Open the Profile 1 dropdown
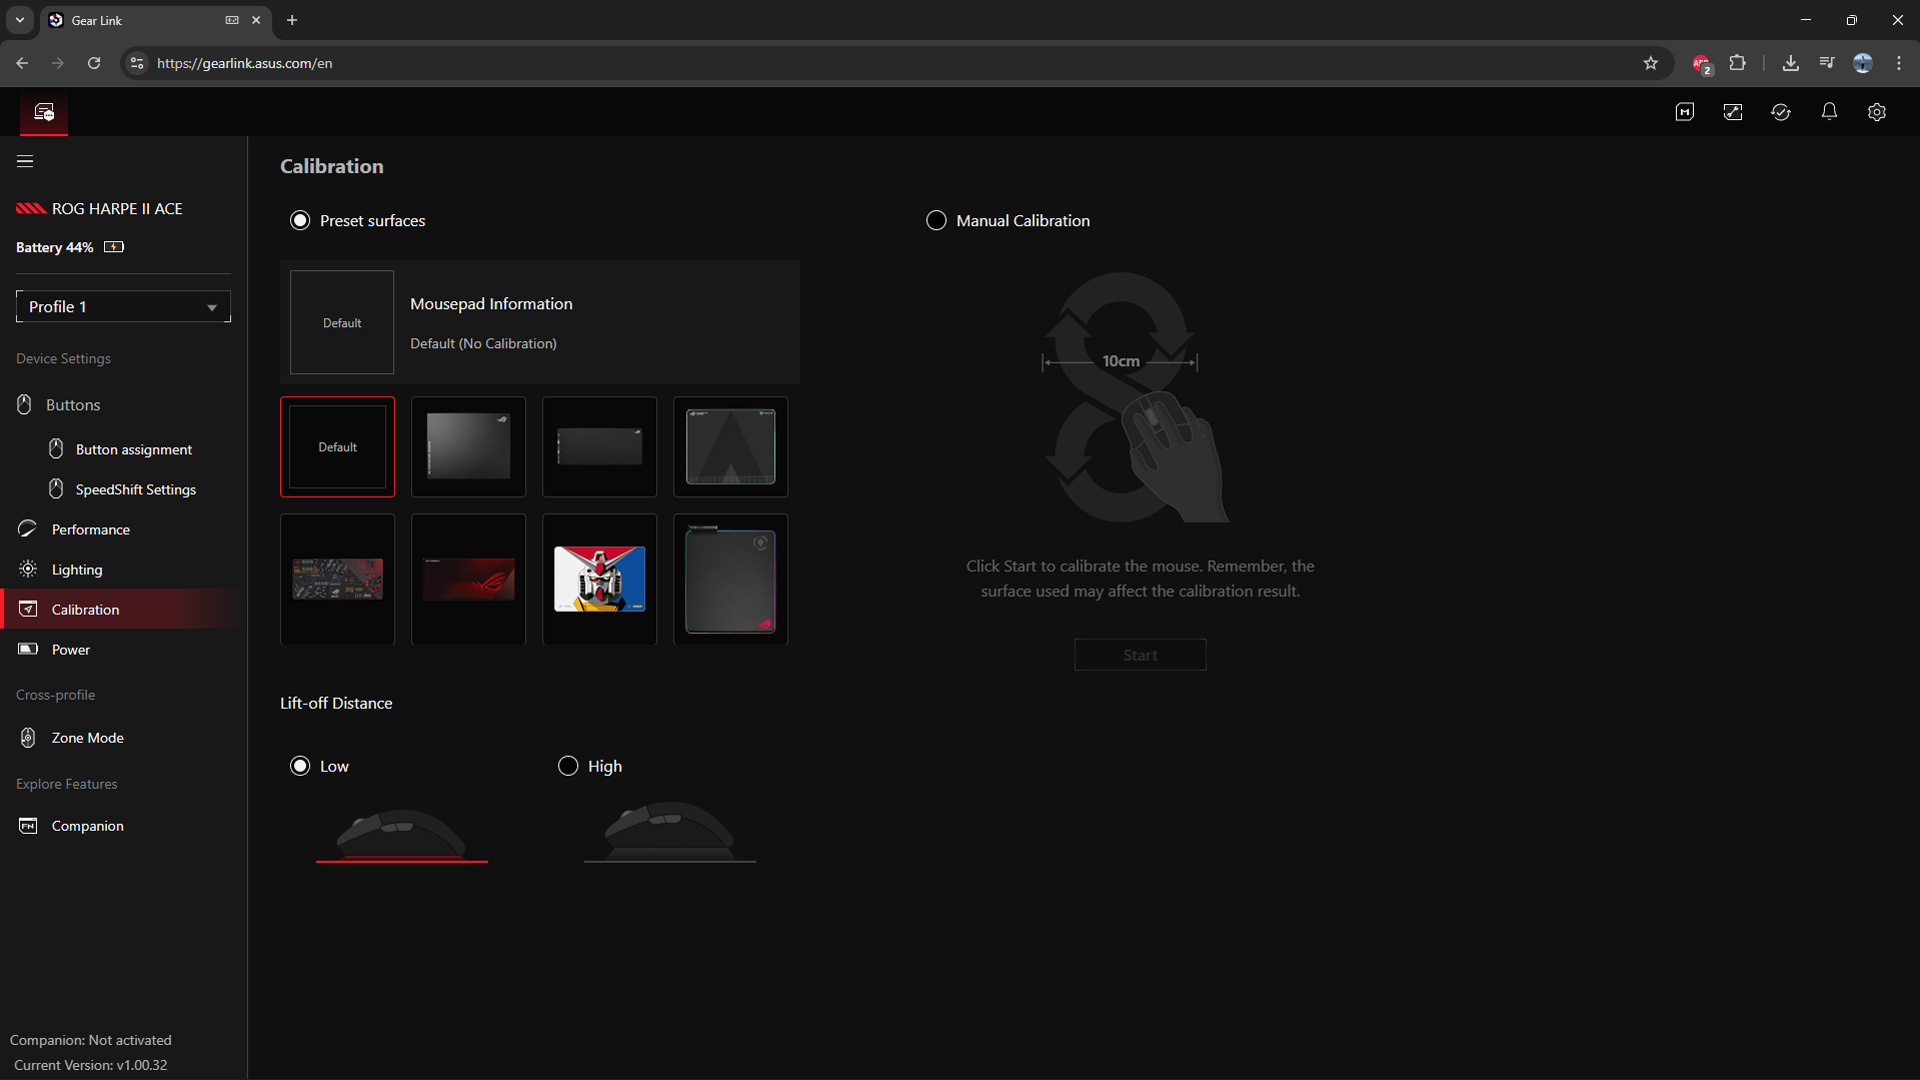The width and height of the screenshot is (1920, 1080). 123,306
